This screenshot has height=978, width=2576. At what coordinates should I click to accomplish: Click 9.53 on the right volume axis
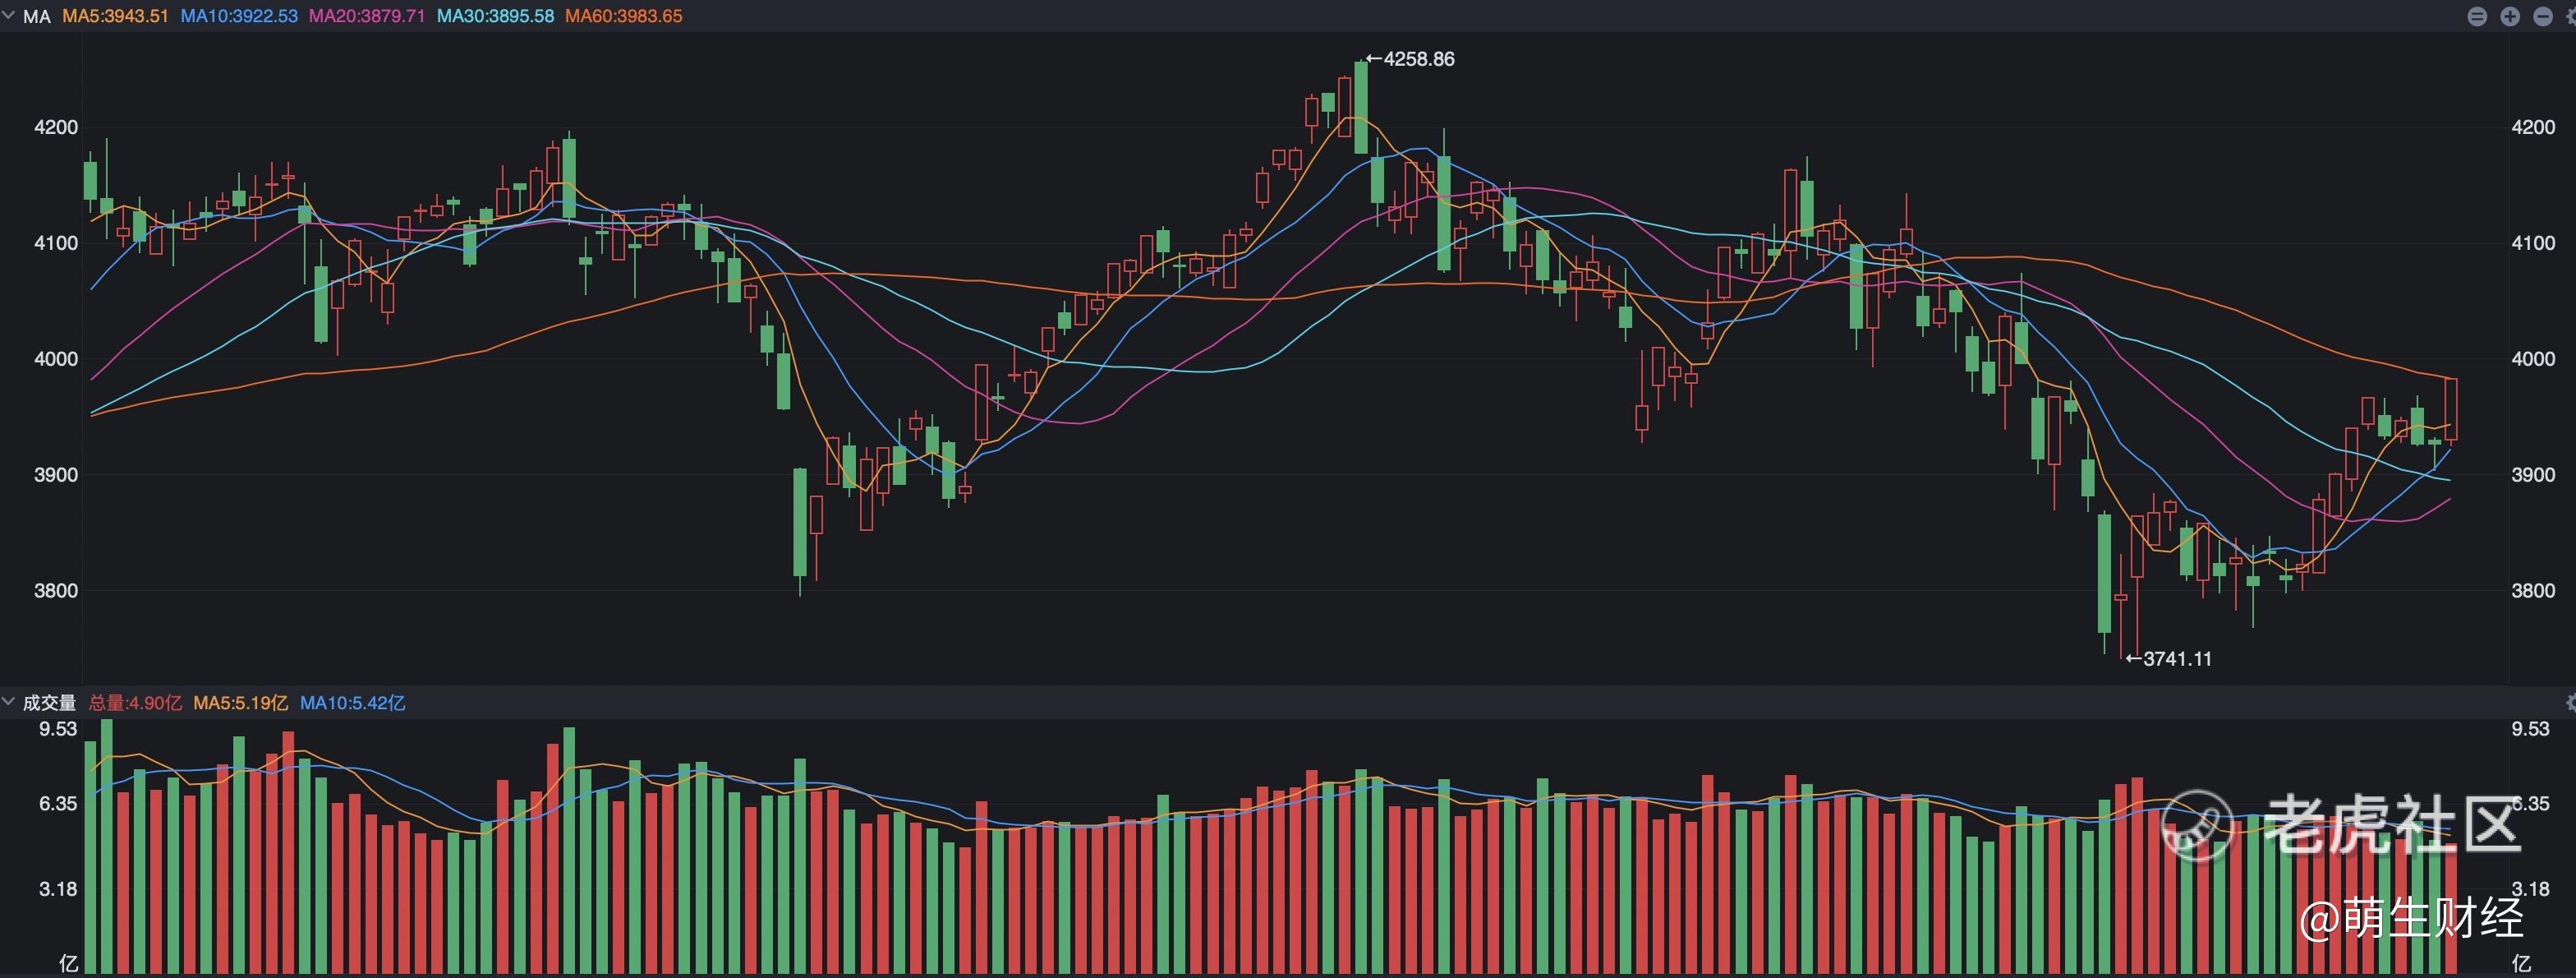click(2530, 729)
